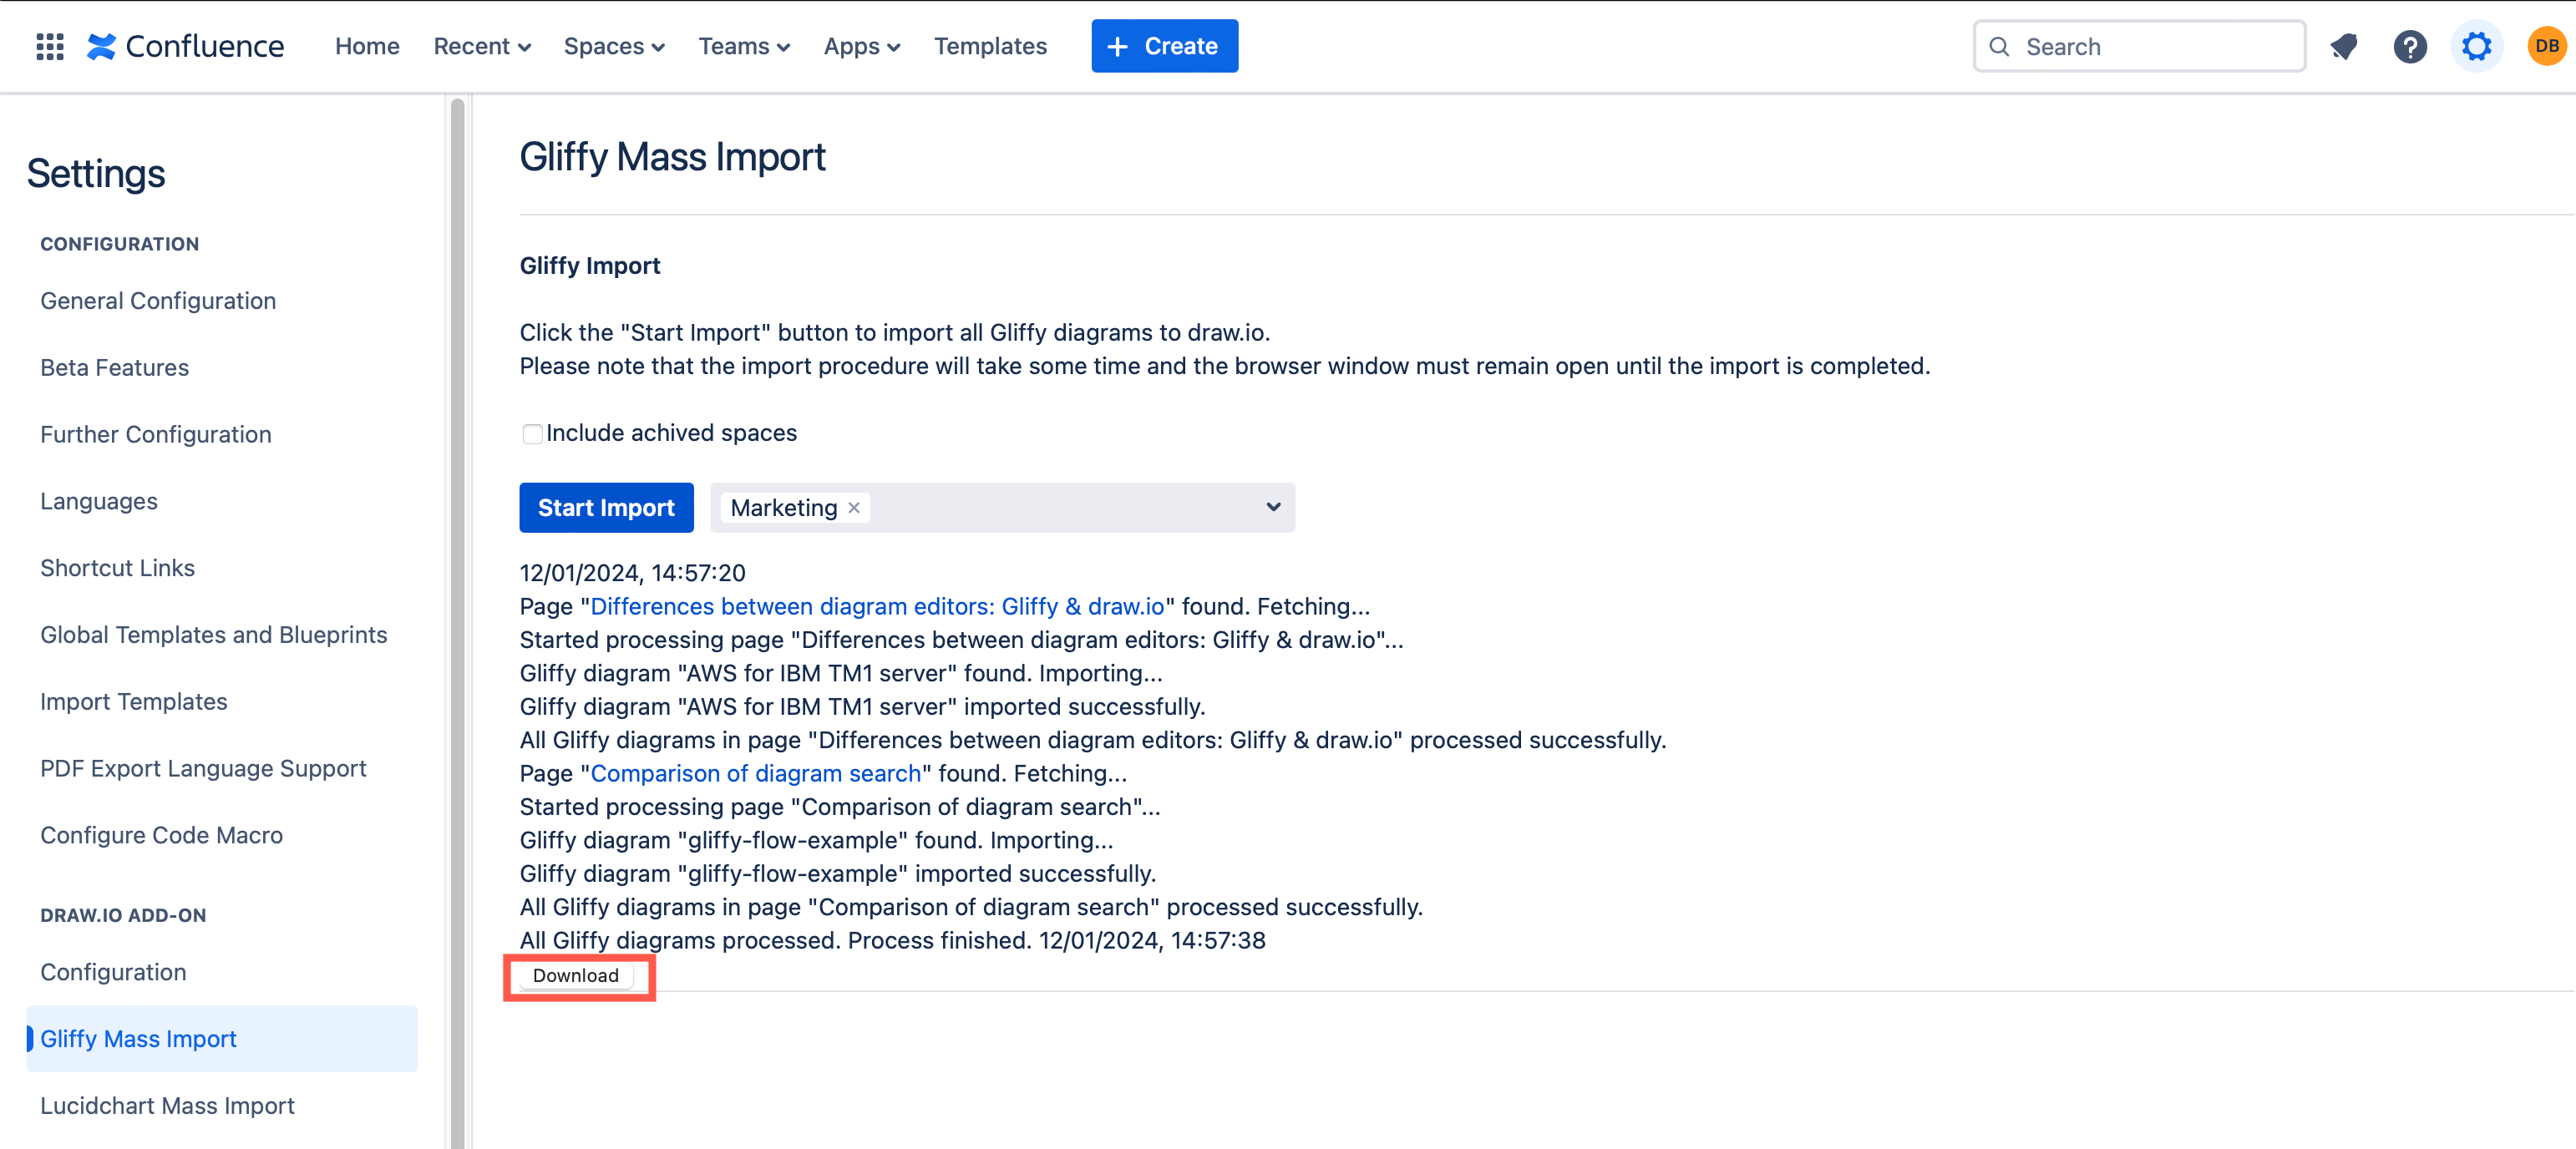Click the timestamp 12/01/2024, 14:57:20
Viewport: 2576px width, 1149px height.
632,573
